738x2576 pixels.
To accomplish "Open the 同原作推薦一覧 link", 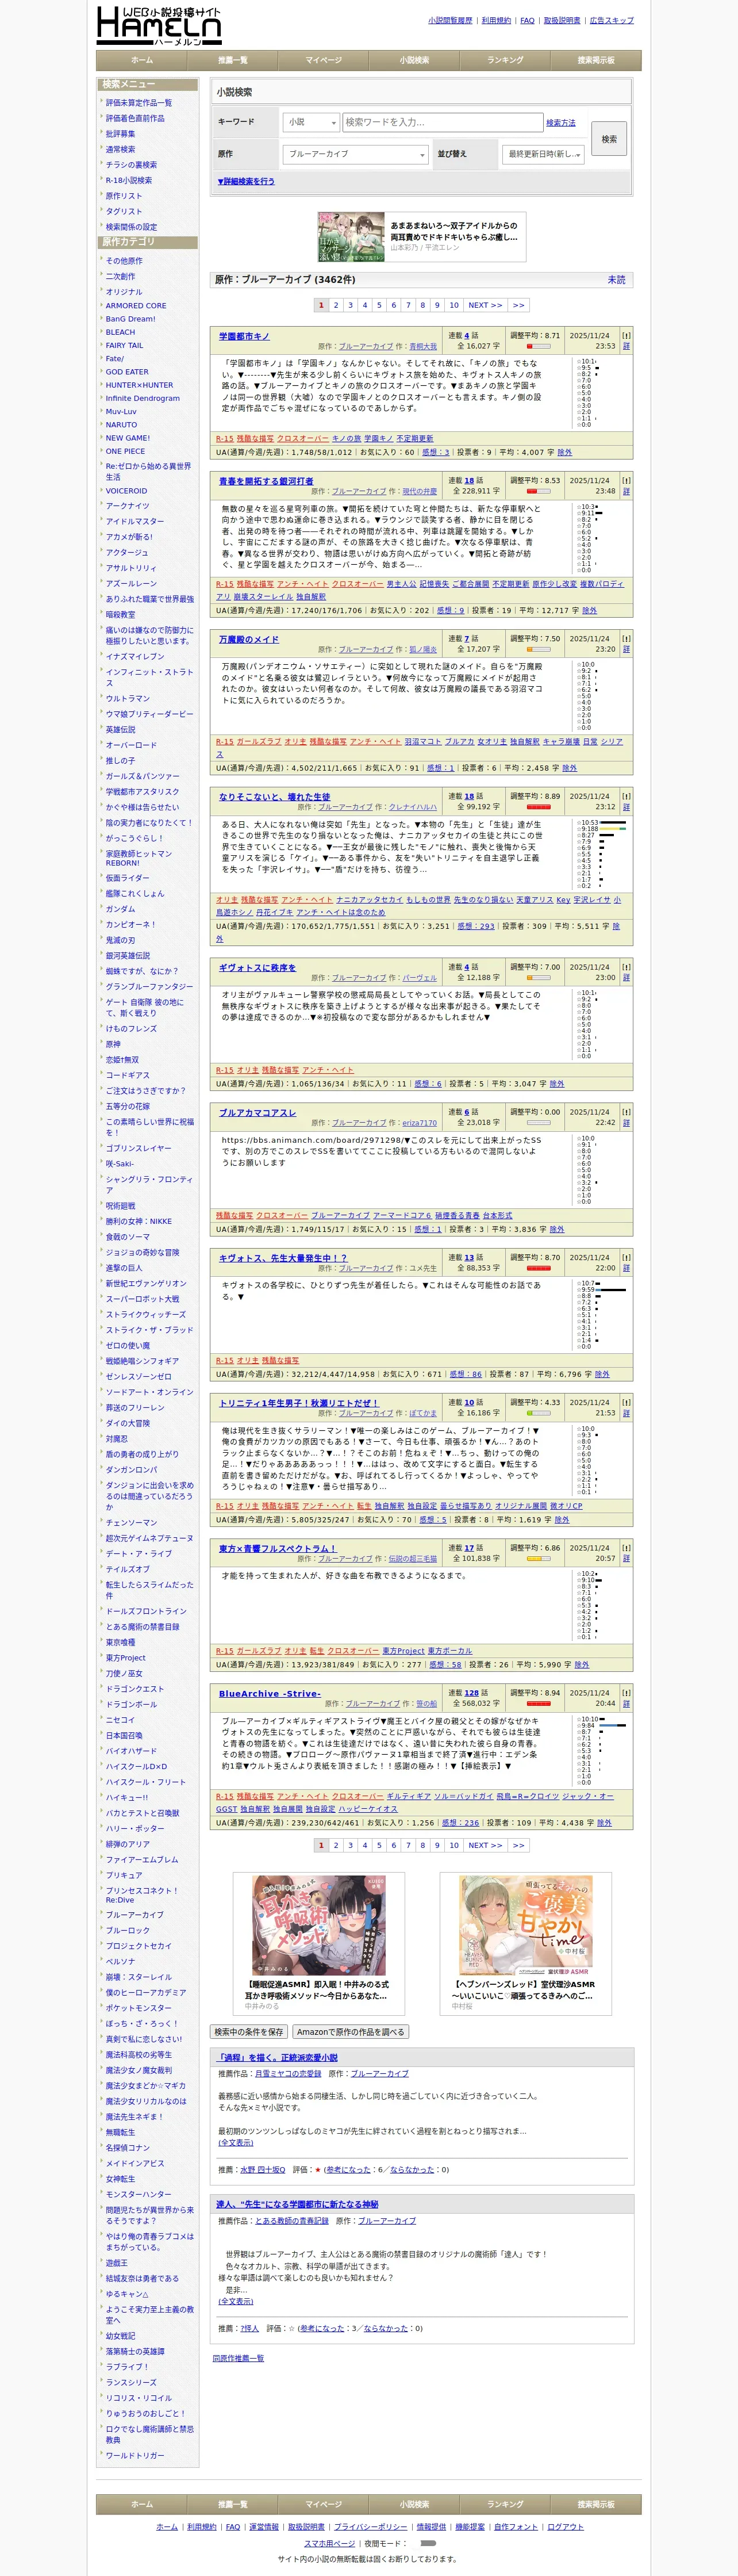I will point(238,2358).
